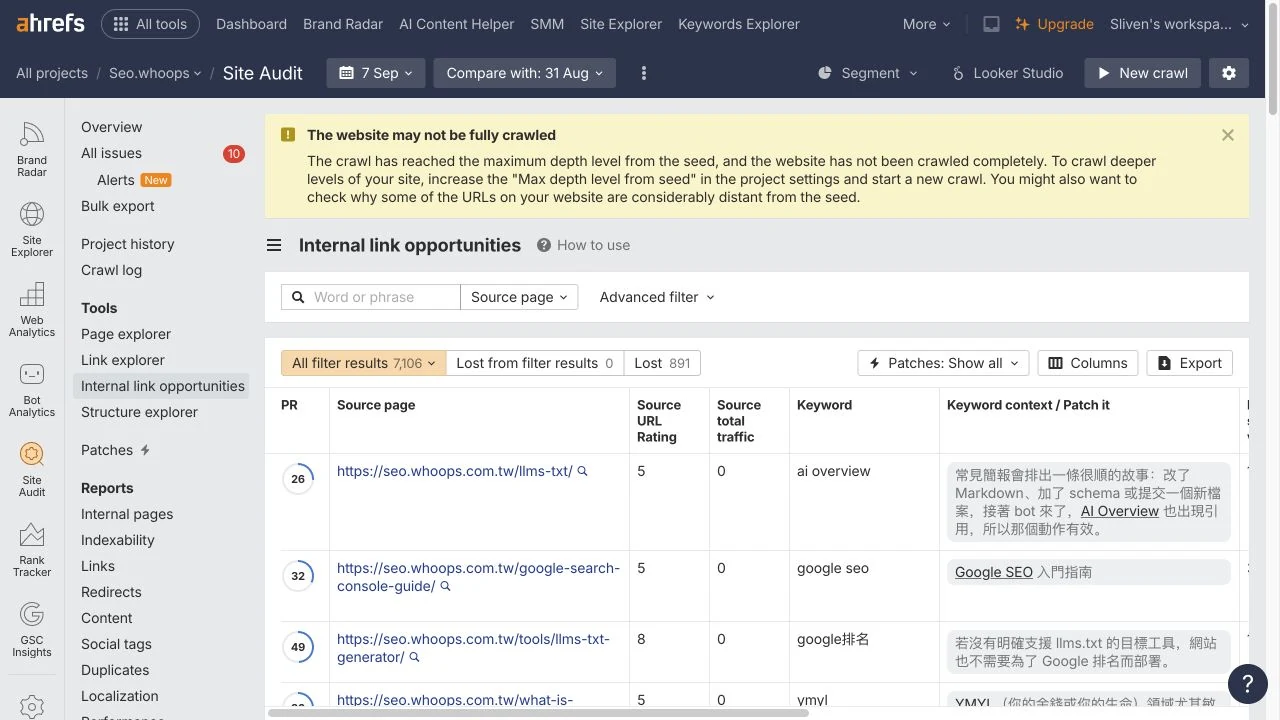1280x720 pixels.
Task: Open the help question mark button
Action: click(x=1248, y=684)
